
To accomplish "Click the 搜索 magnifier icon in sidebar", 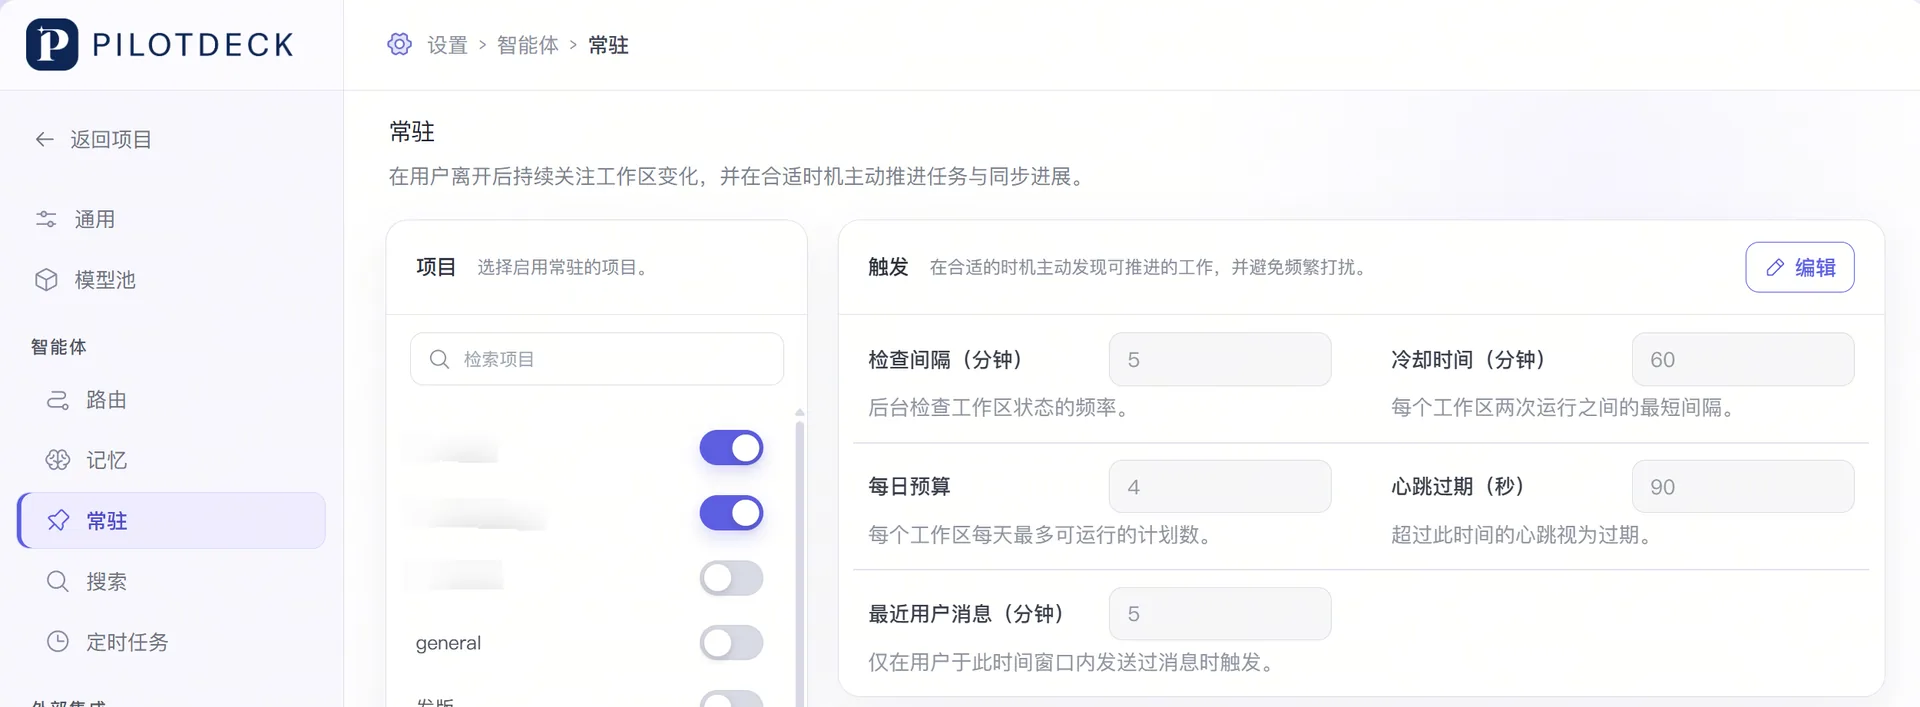I will [58, 581].
